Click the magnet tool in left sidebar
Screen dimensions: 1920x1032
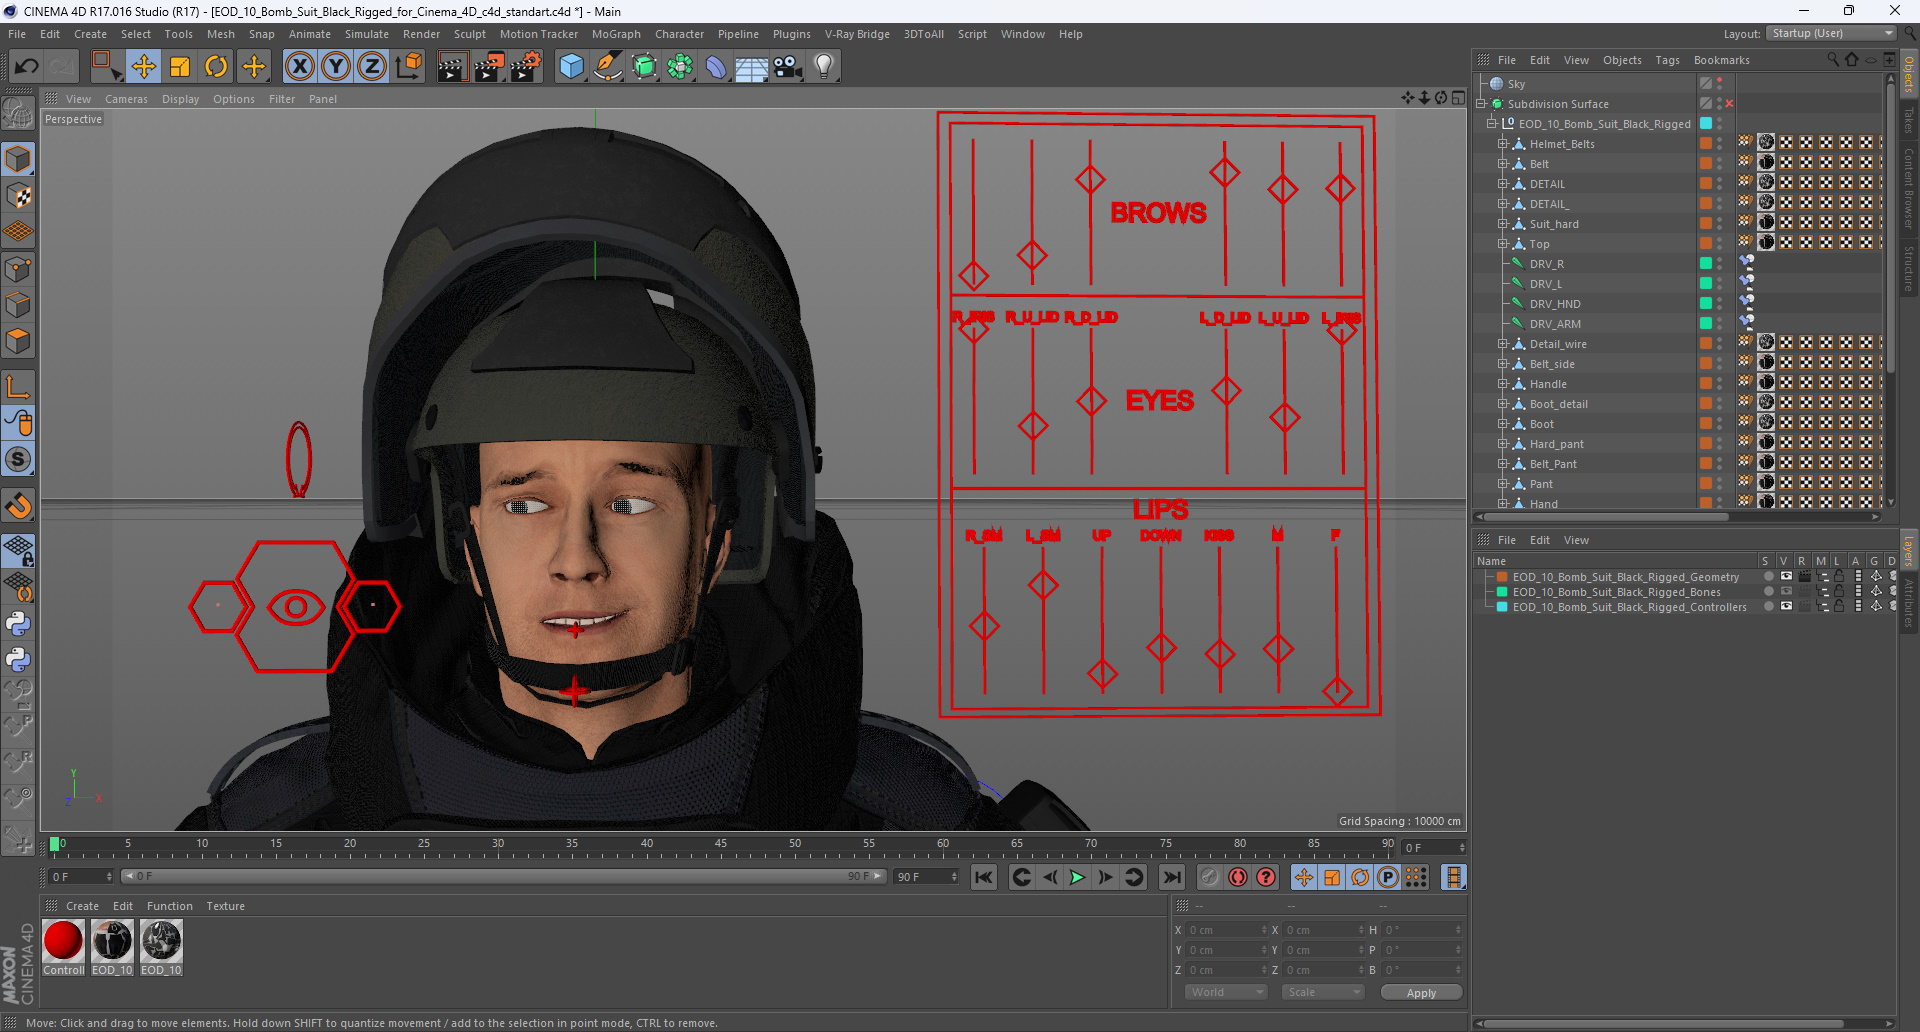(18, 506)
